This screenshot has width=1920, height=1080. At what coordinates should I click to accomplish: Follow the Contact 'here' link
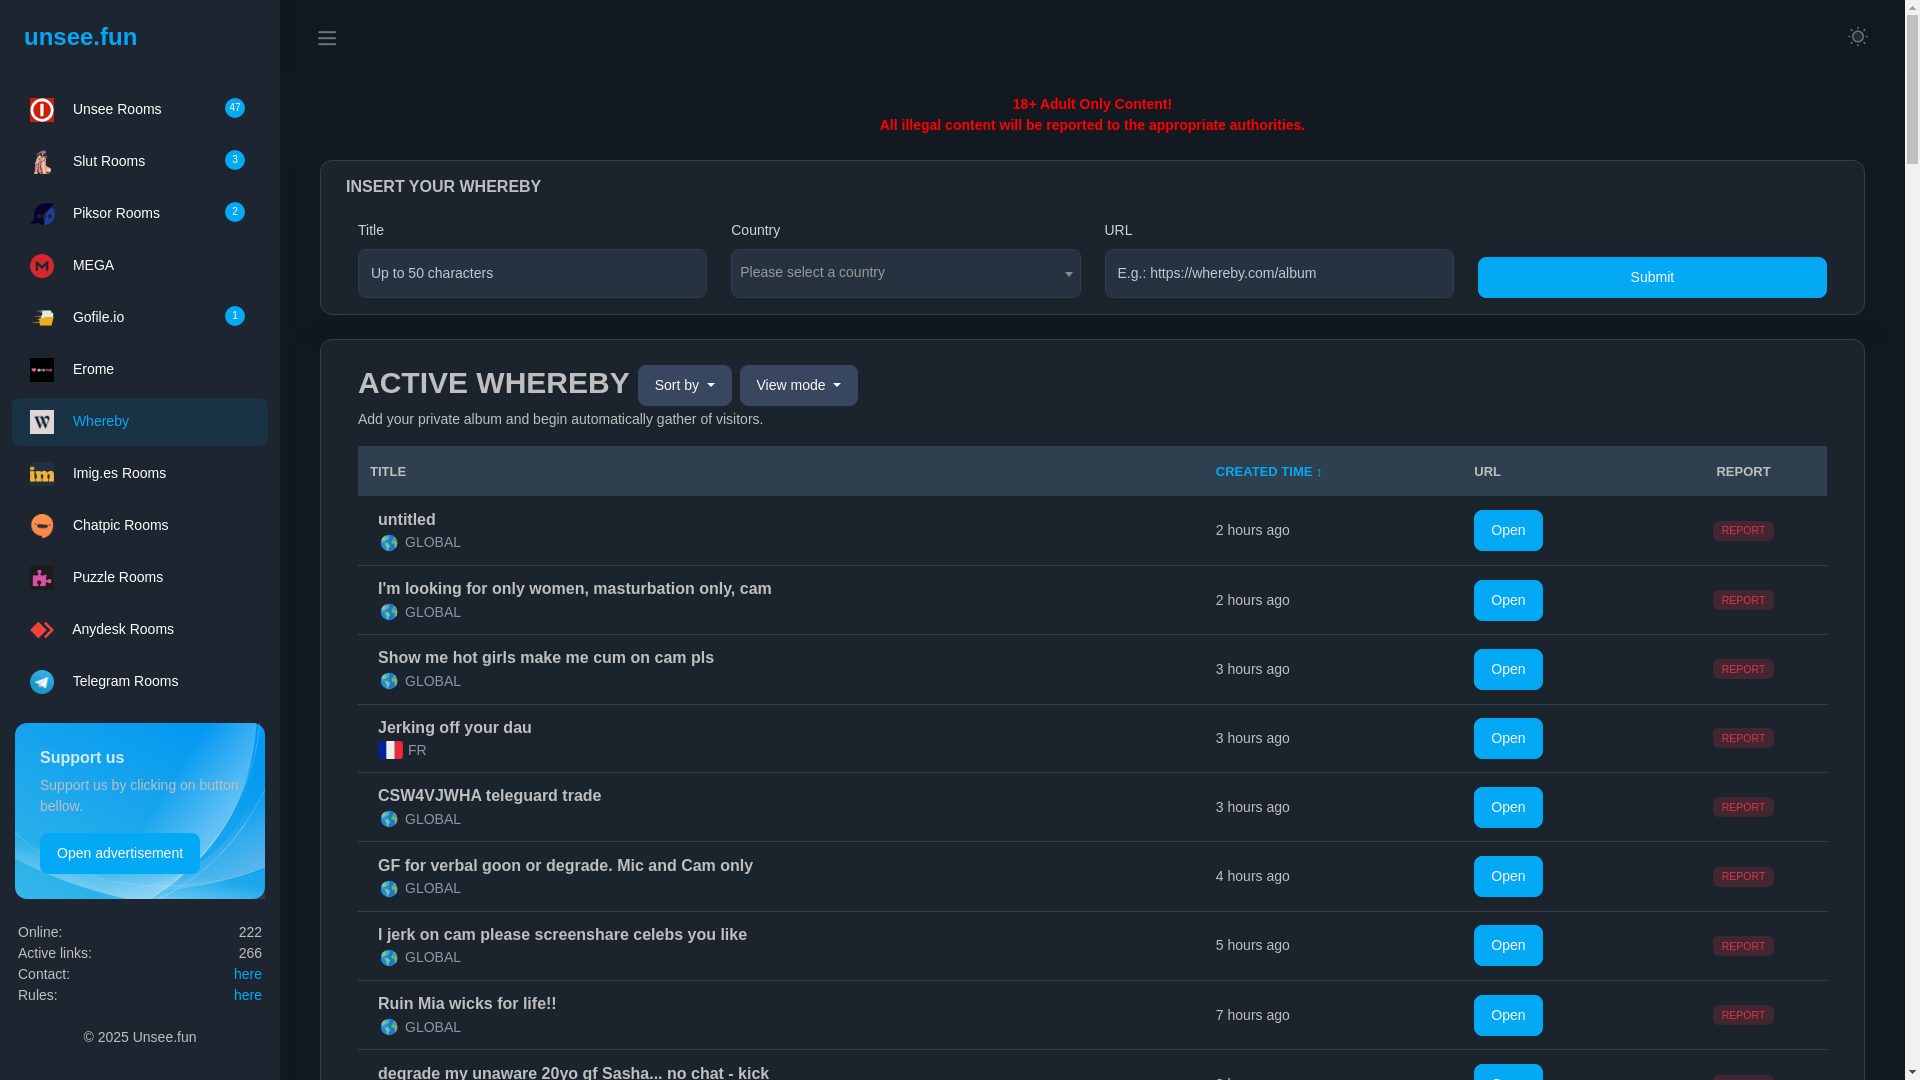pos(247,974)
